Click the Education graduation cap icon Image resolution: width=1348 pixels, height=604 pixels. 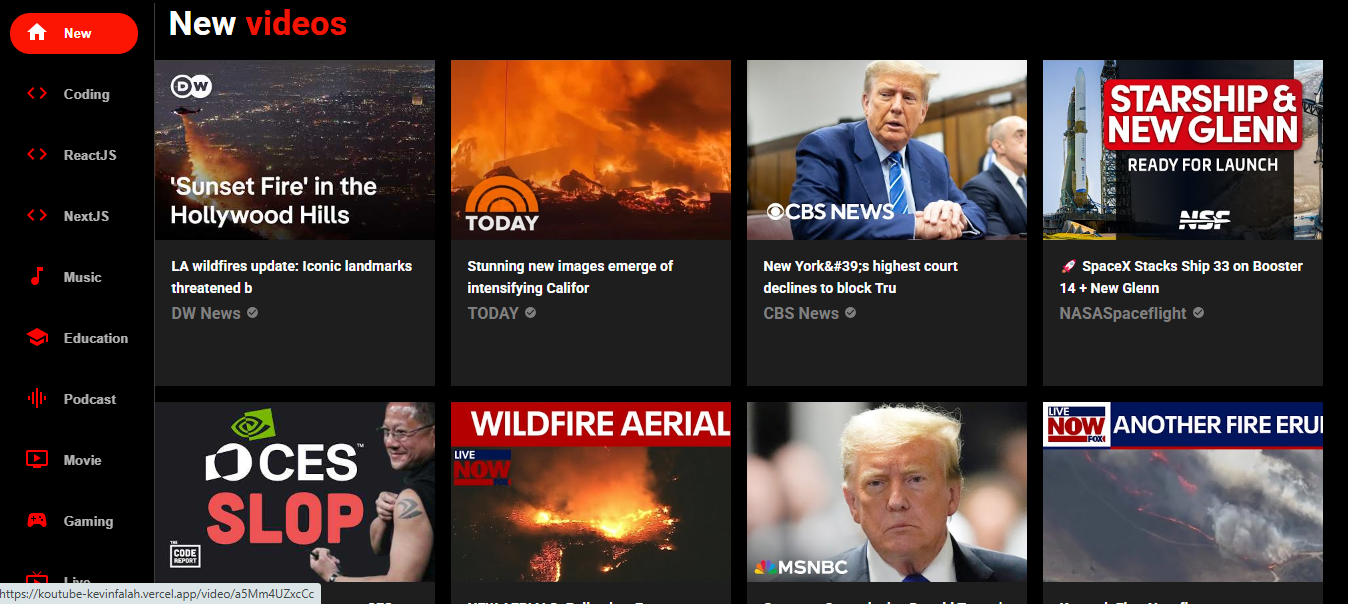click(37, 338)
